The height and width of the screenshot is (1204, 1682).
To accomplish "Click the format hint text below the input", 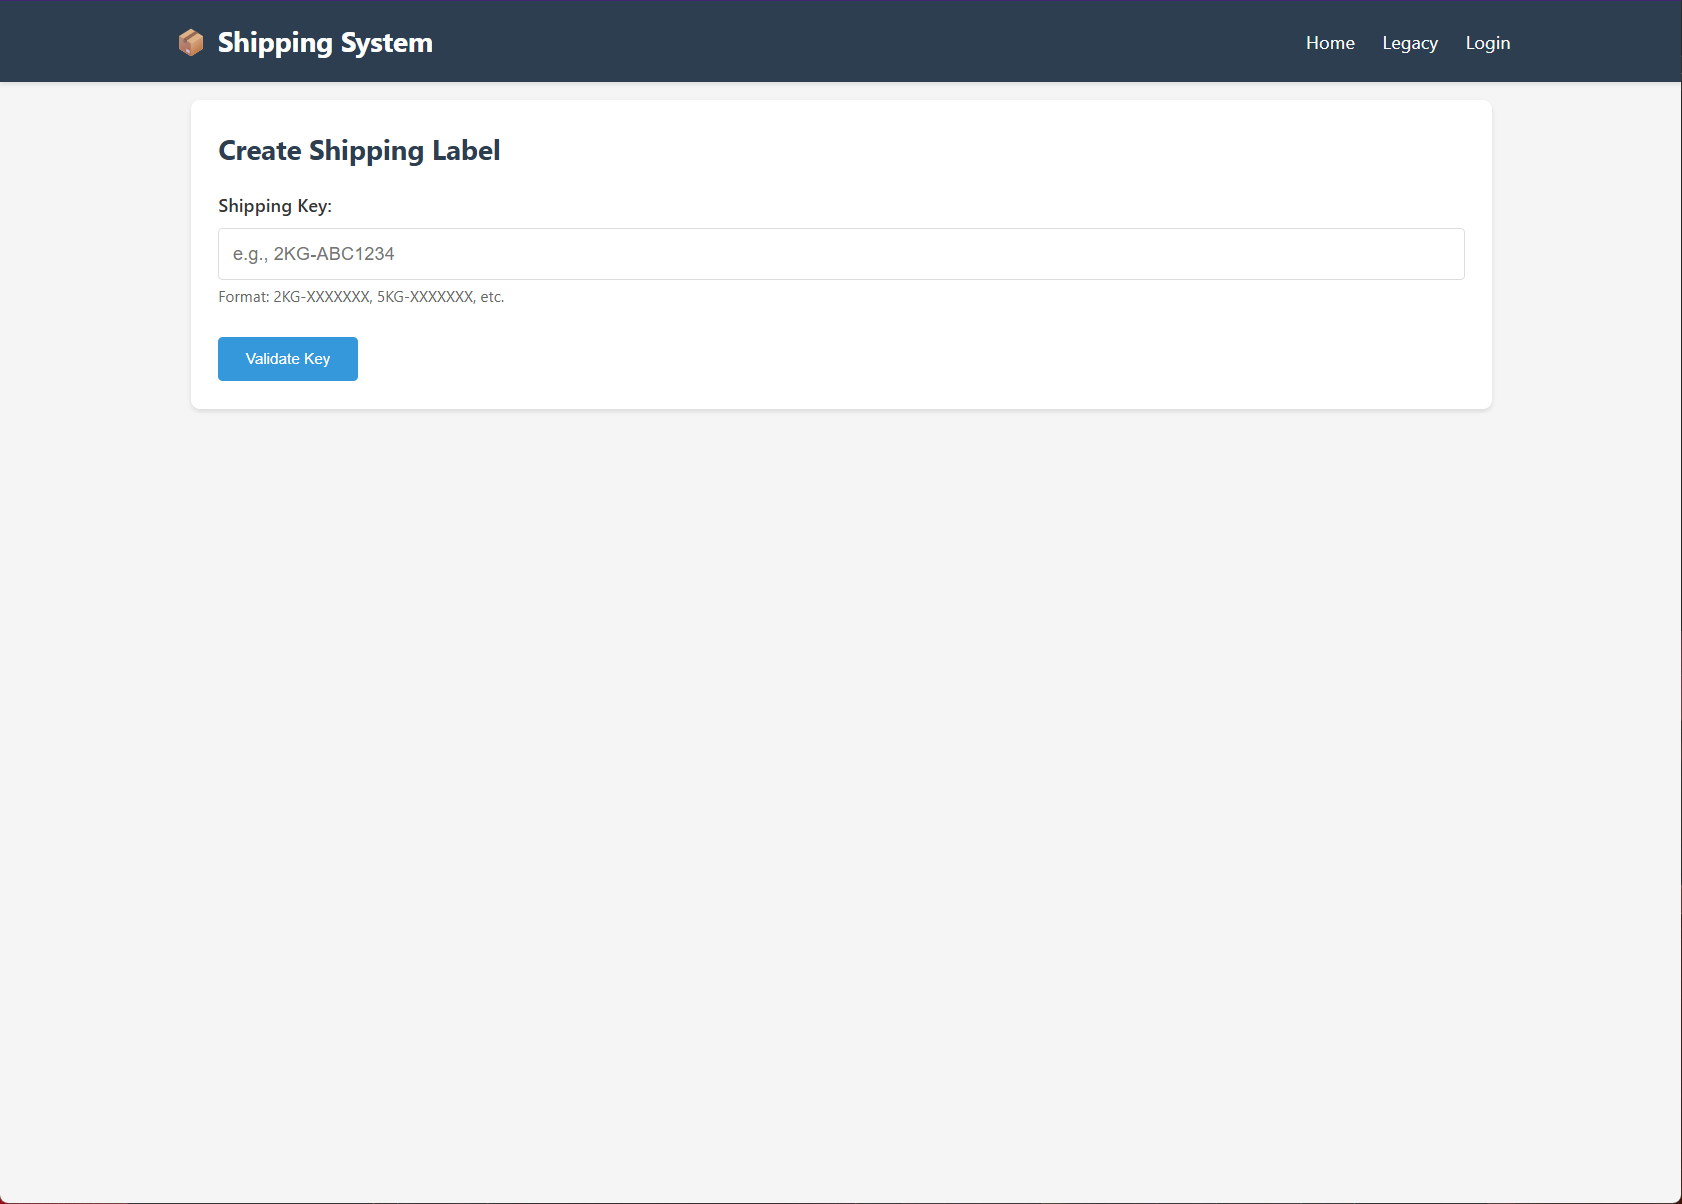I will 360,297.
